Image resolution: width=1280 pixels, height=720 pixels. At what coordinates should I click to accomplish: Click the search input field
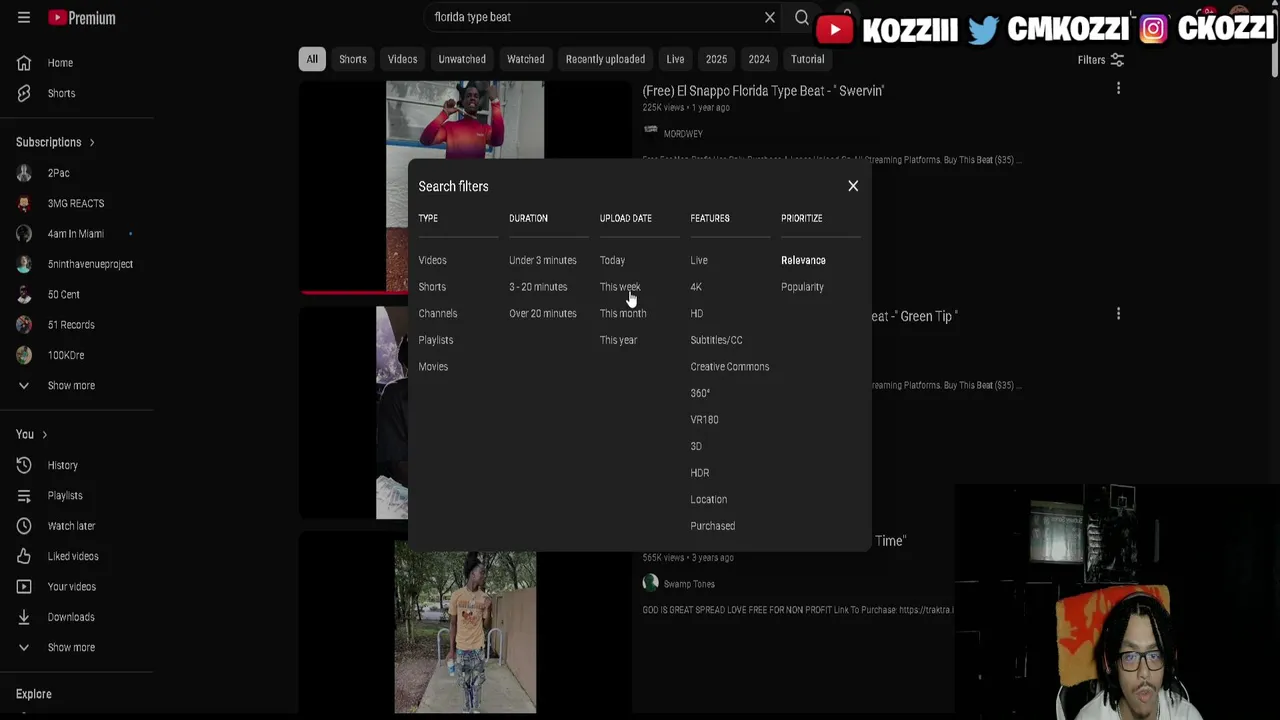click(595, 17)
